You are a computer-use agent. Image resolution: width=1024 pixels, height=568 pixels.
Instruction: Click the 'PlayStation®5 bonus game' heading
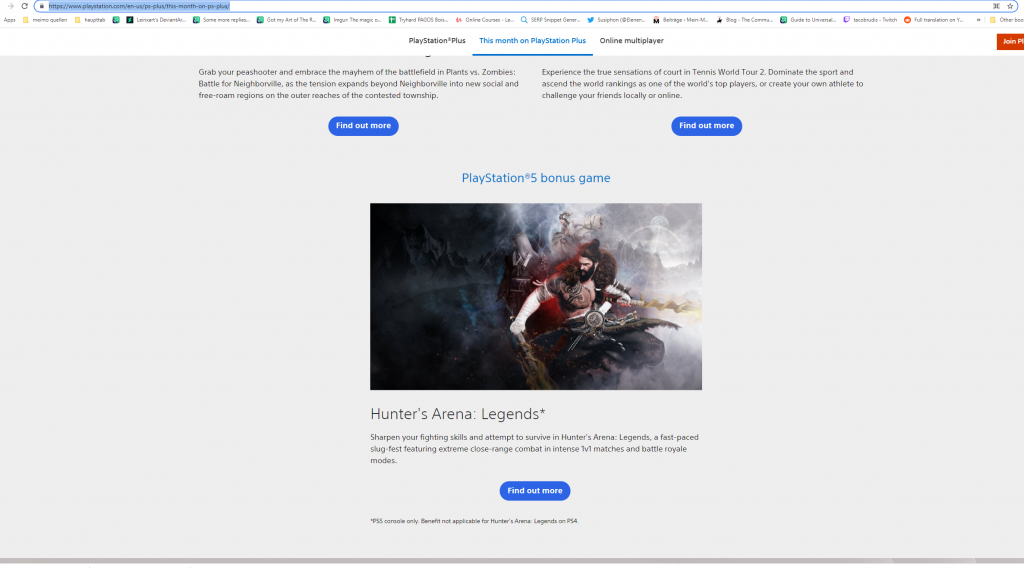536,178
